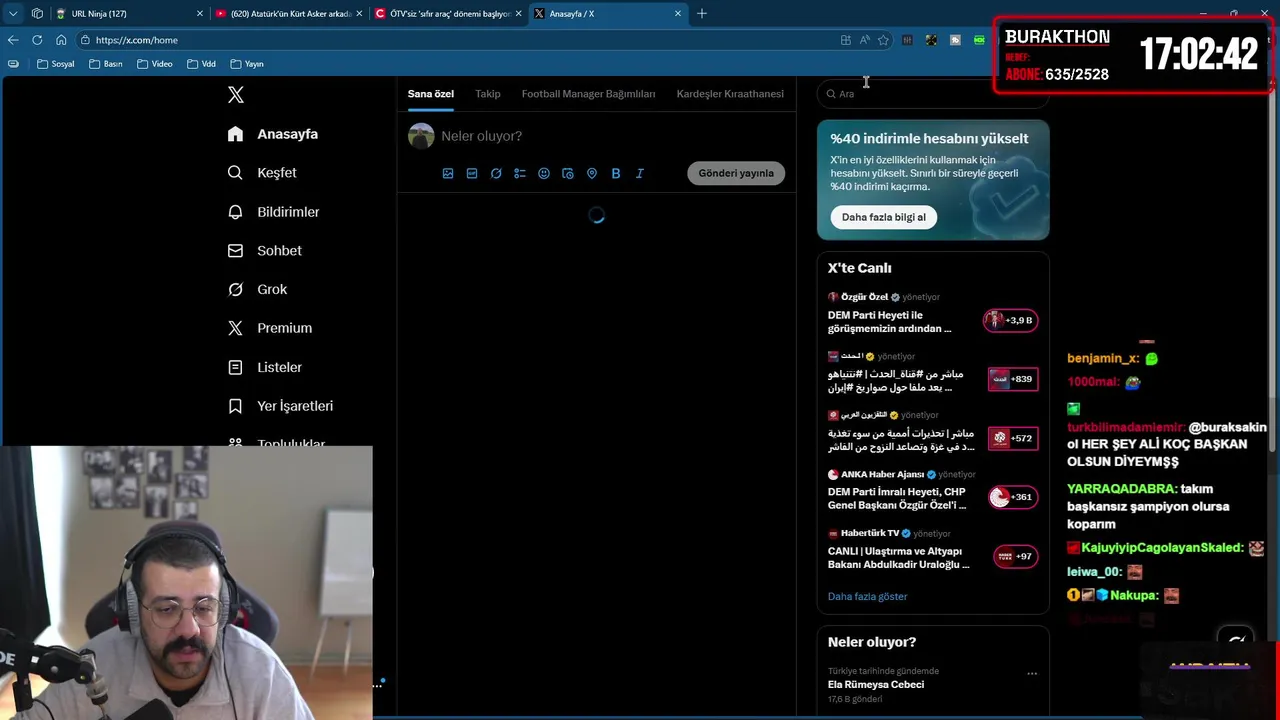Open Yer İşaretleri bookmarks
The width and height of the screenshot is (1280, 720).
[x=281, y=406]
